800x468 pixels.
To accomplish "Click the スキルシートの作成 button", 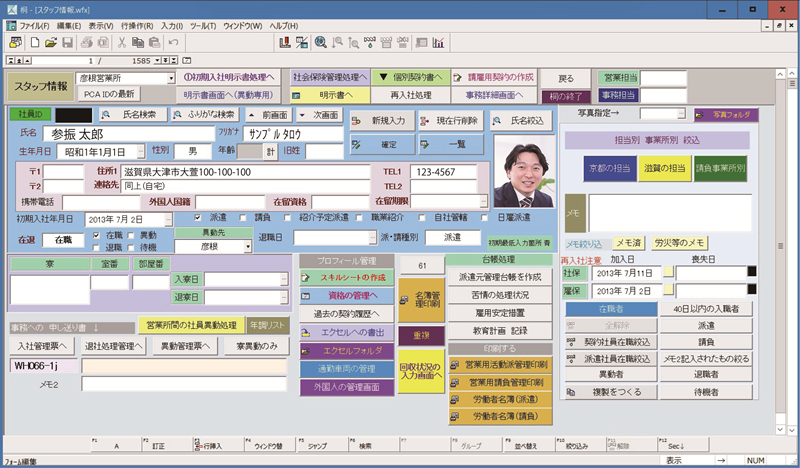I will pos(345,277).
